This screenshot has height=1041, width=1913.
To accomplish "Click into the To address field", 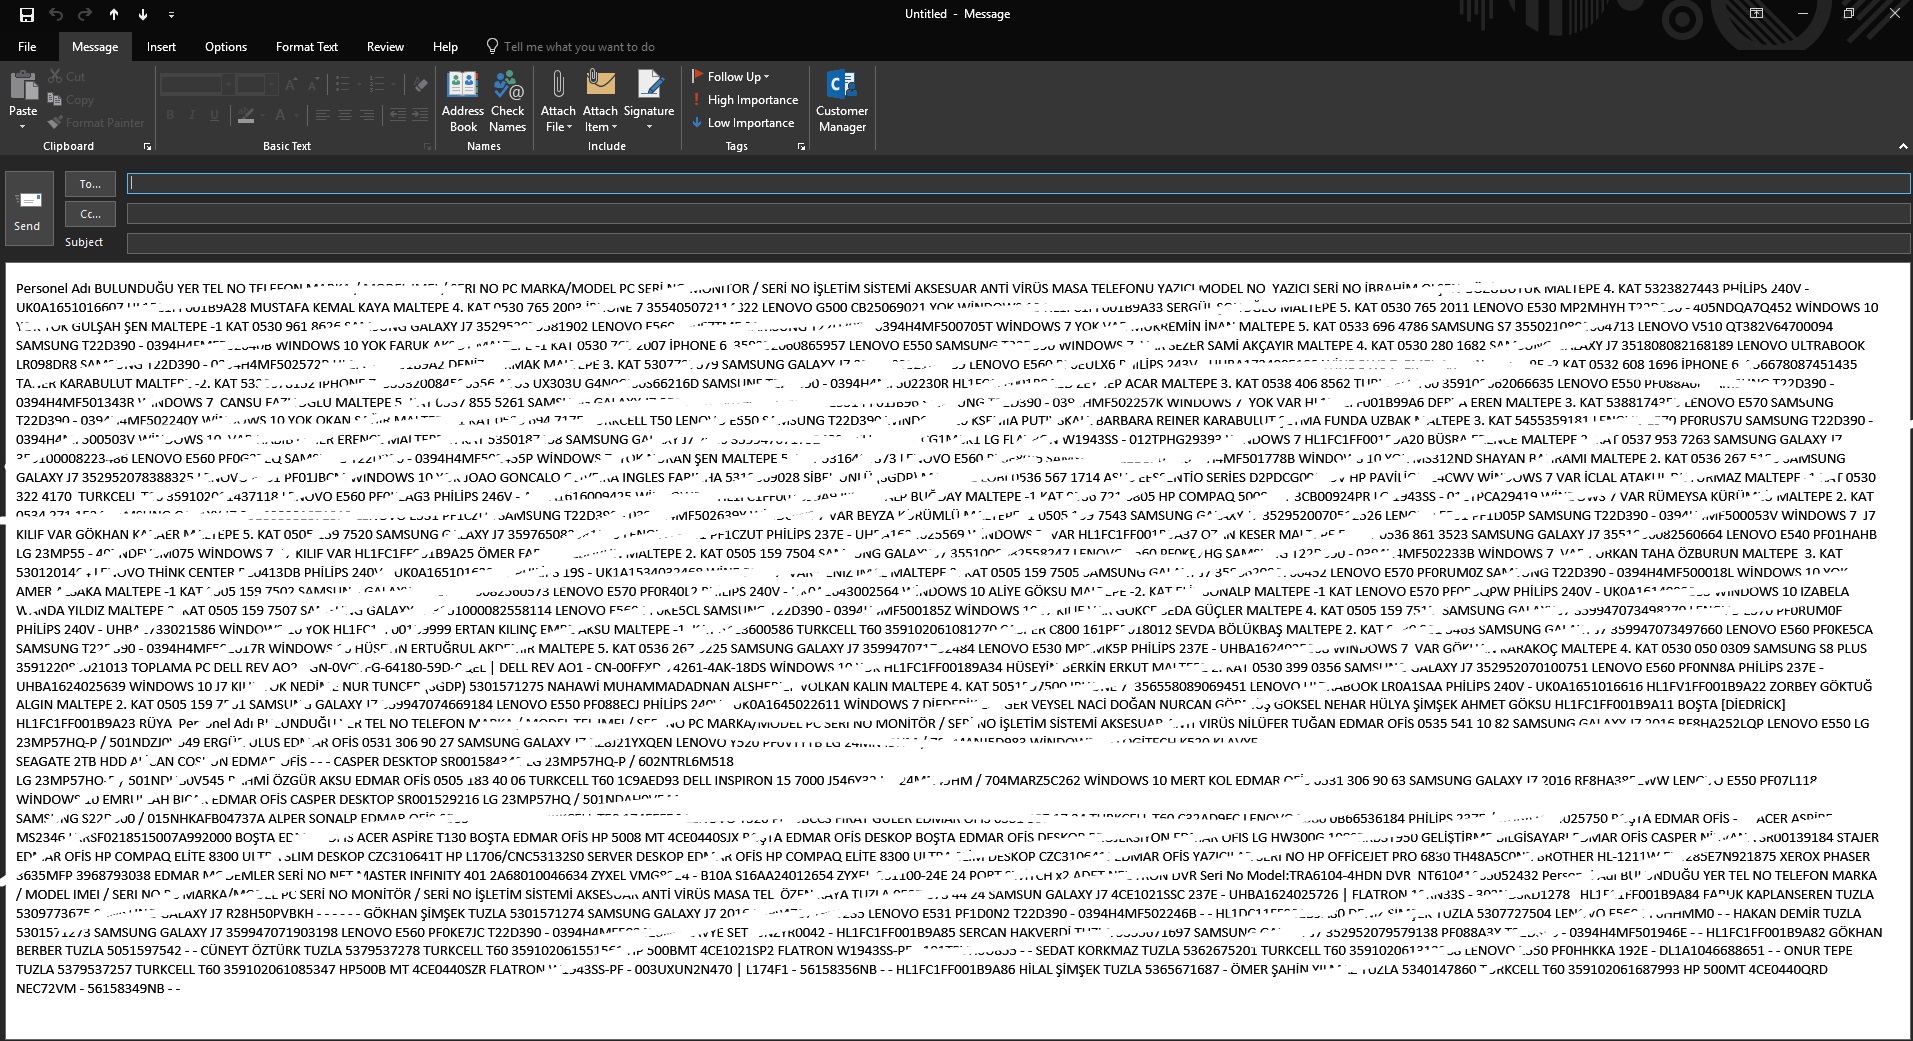I will tap(1018, 184).
